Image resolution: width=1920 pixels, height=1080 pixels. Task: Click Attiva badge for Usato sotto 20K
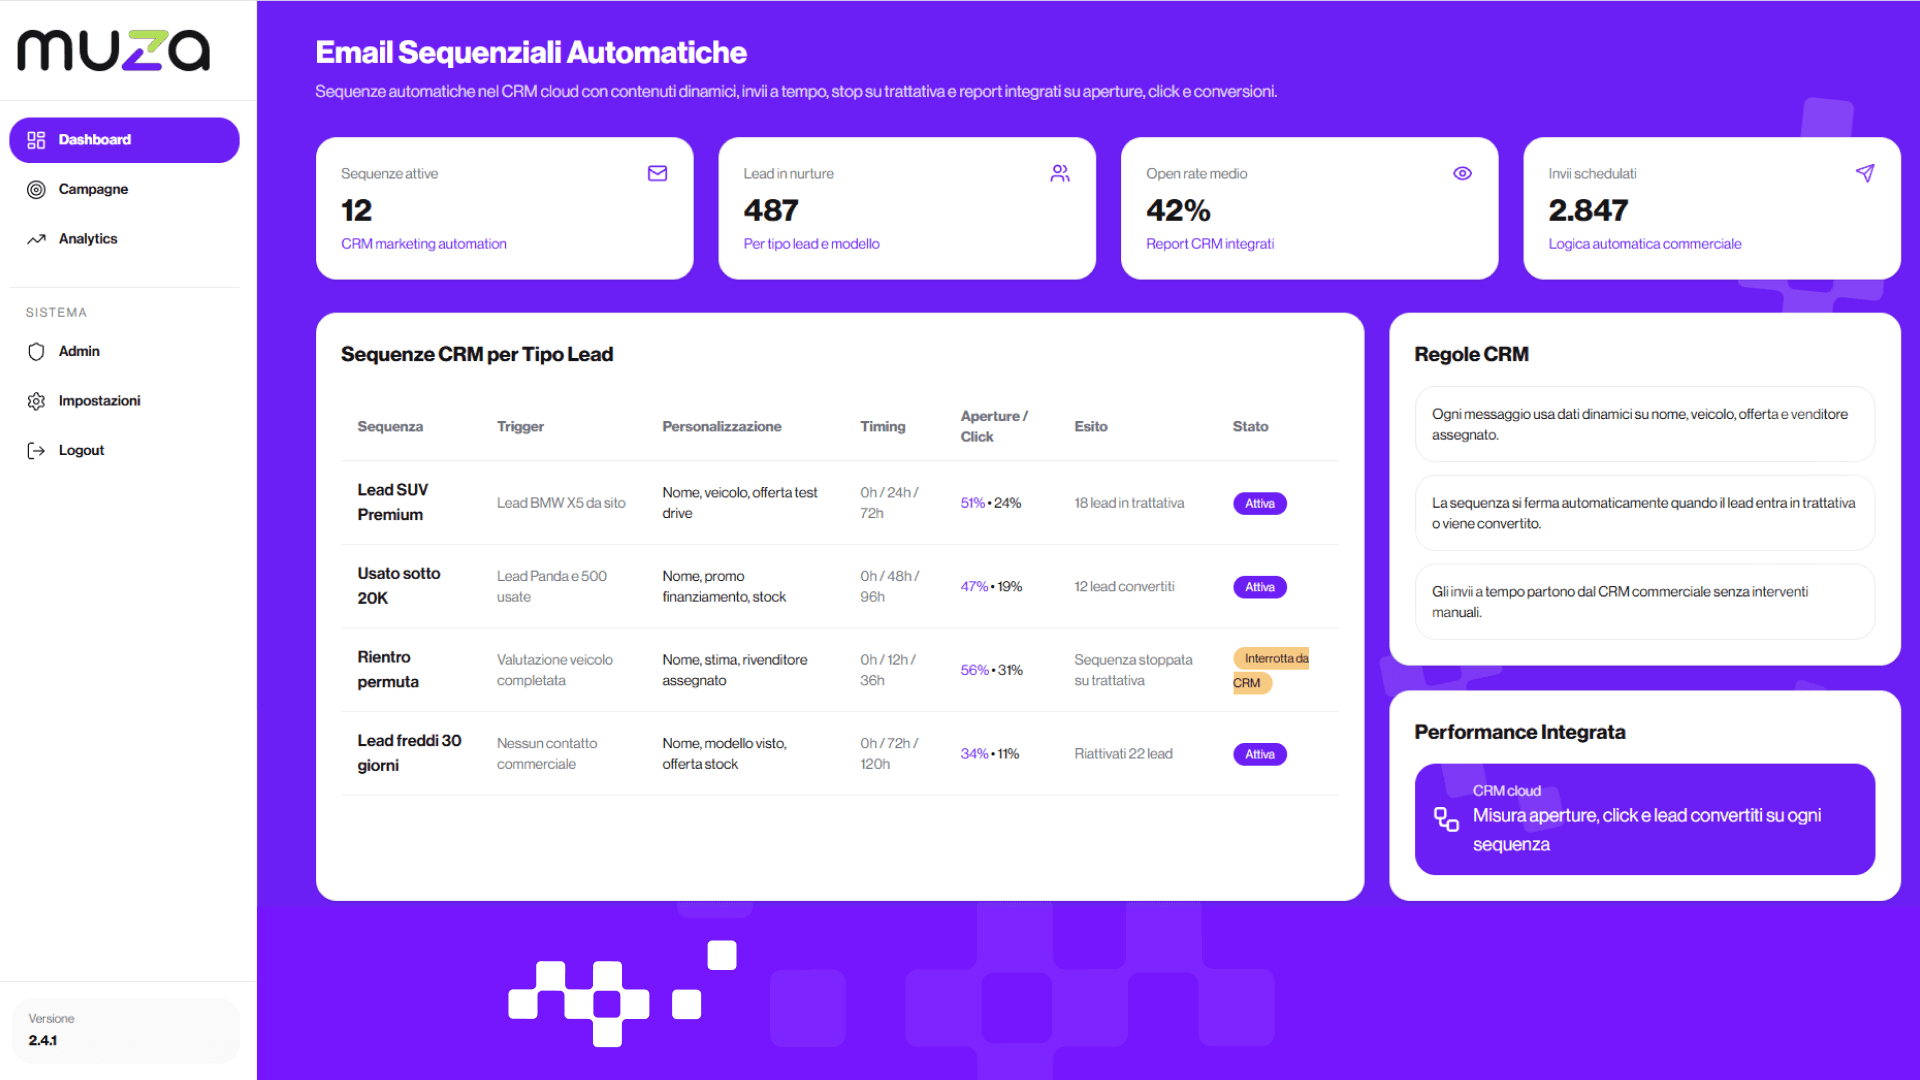pyautogui.click(x=1260, y=588)
